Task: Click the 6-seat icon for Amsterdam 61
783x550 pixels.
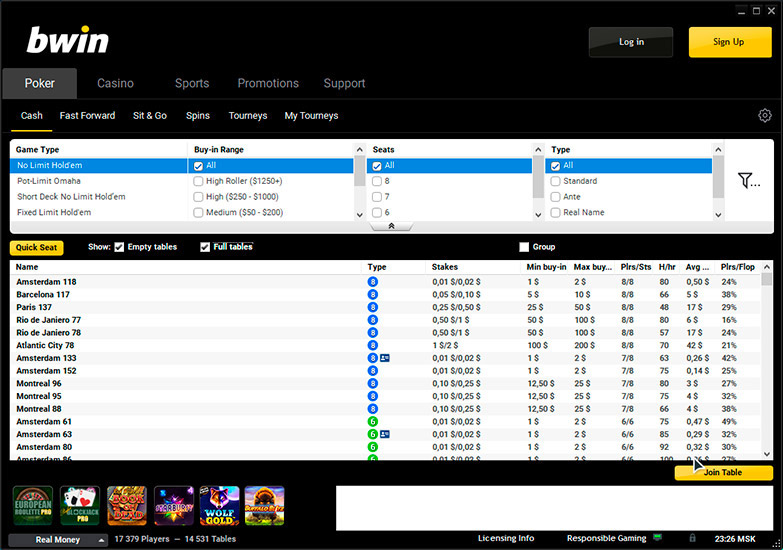Action: 373,422
